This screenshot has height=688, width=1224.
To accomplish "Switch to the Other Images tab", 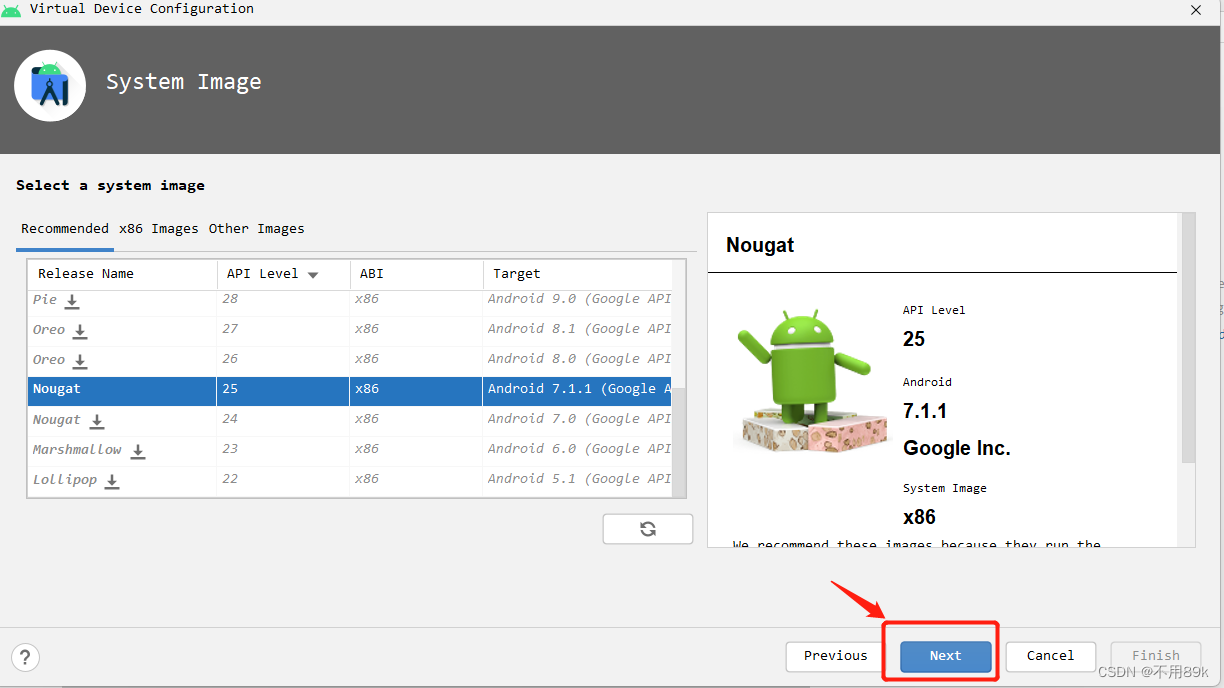I will [257, 228].
